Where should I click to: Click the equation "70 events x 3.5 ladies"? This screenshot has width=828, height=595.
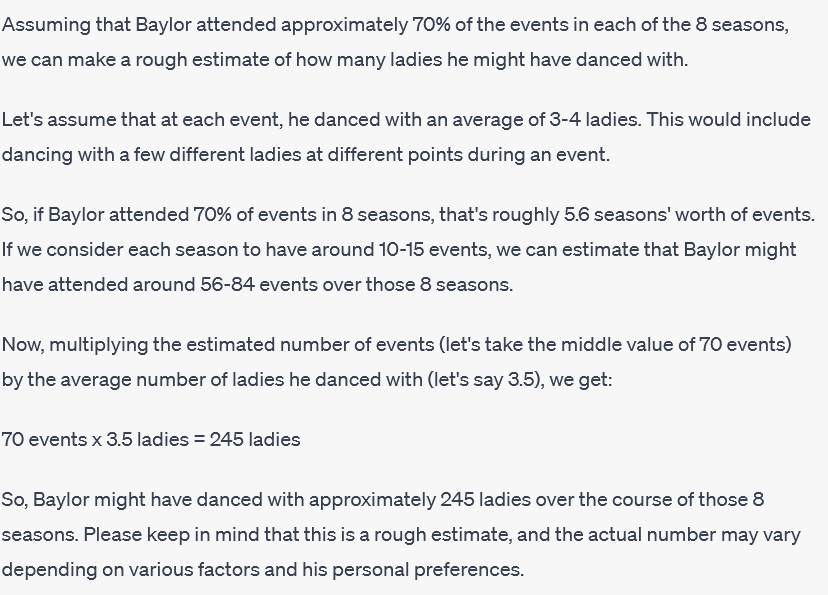[x=95, y=439]
